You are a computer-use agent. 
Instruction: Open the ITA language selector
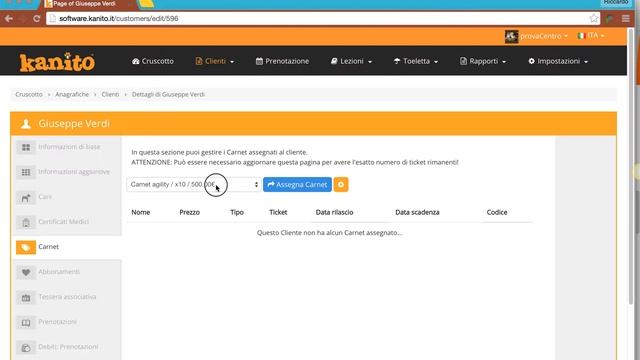591,36
